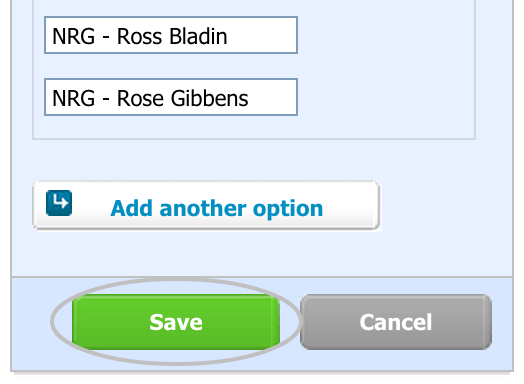Focus the NRG - Ross Bladin text field
The image size is (524, 384).
point(171,35)
